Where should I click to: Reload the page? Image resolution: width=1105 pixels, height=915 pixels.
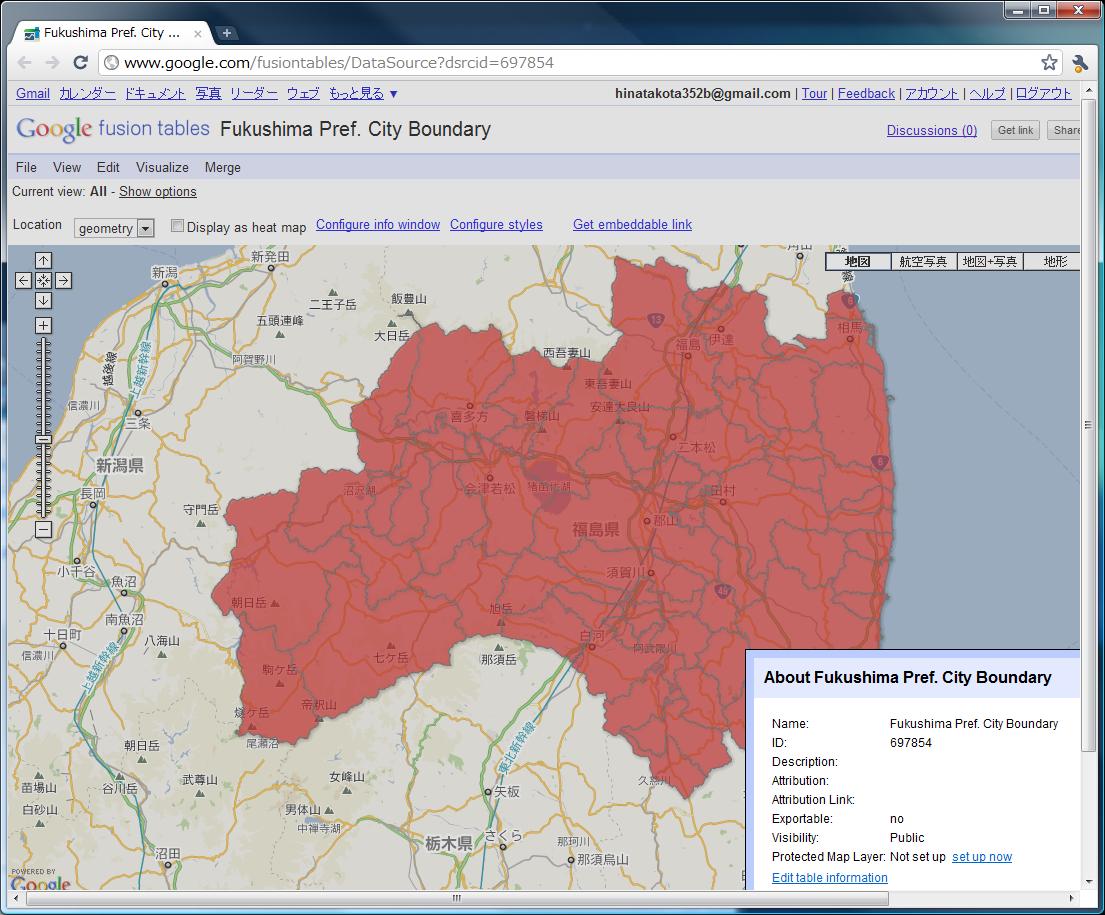tap(80, 63)
